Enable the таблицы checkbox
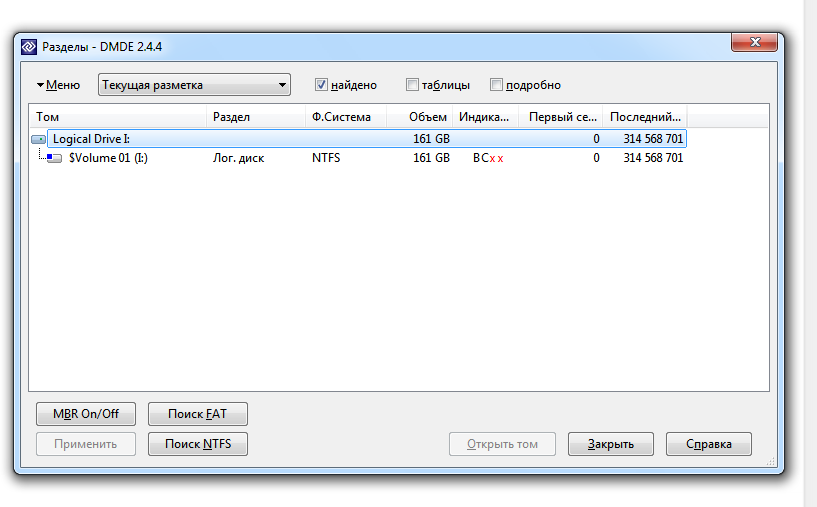 (412, 84)
